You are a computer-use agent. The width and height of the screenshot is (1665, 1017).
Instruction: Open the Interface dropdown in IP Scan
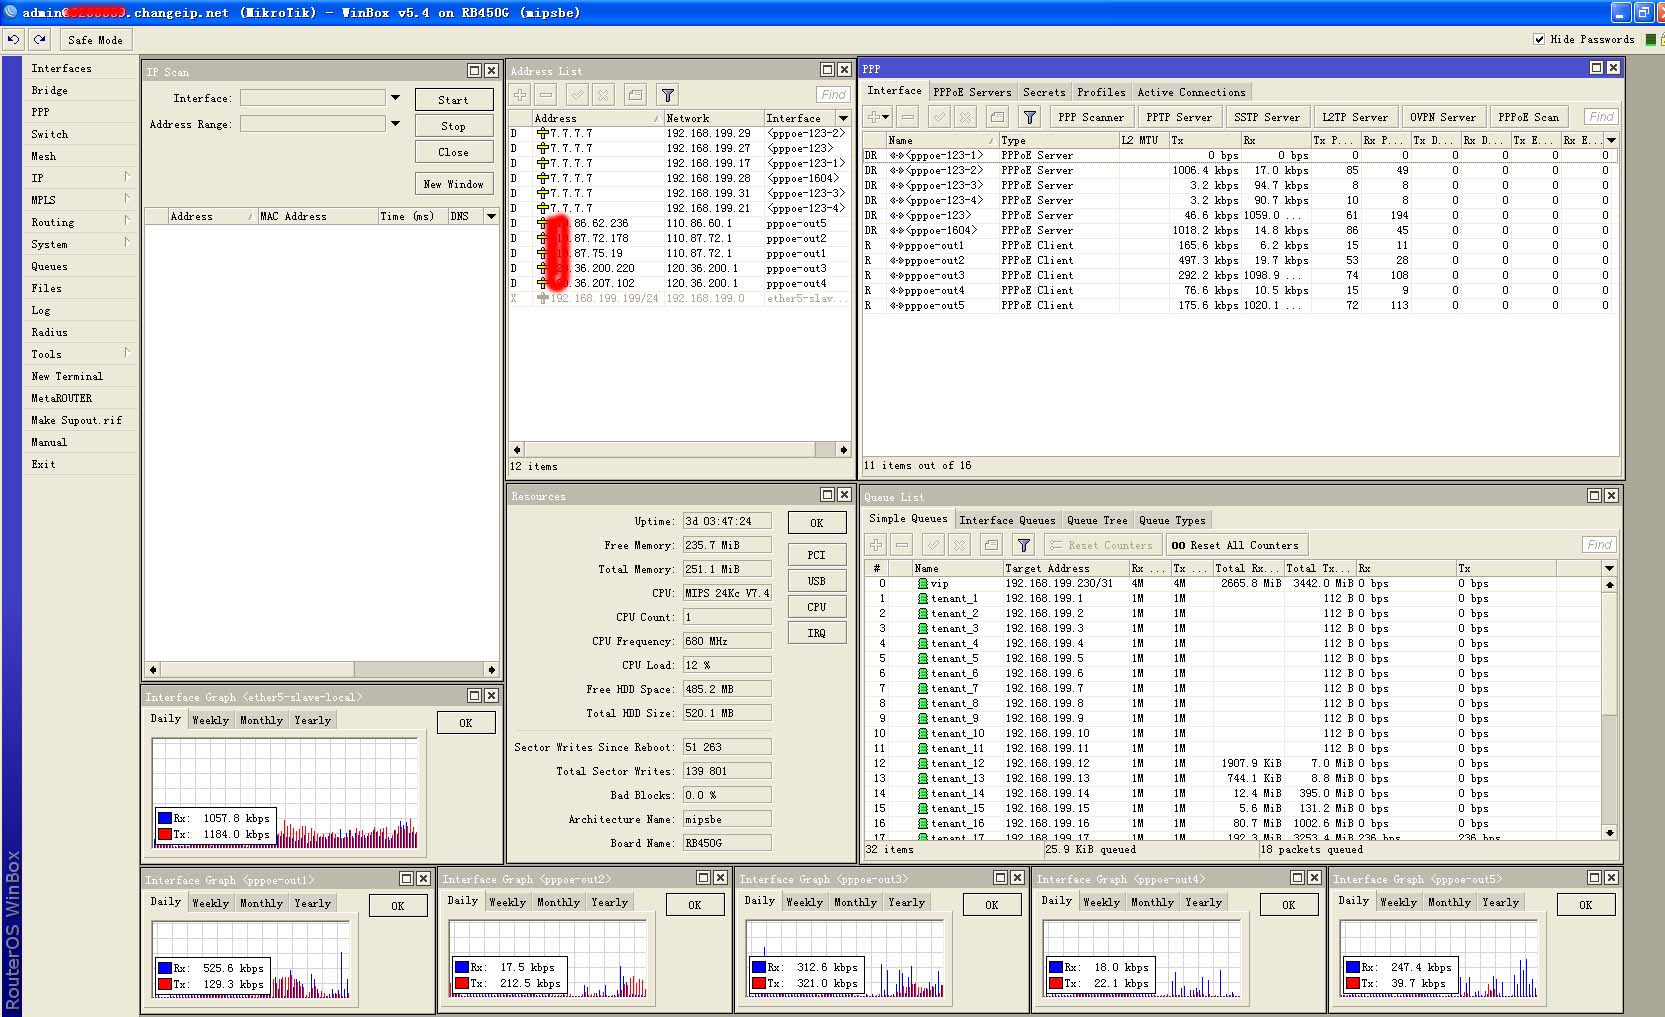[395, 98]
